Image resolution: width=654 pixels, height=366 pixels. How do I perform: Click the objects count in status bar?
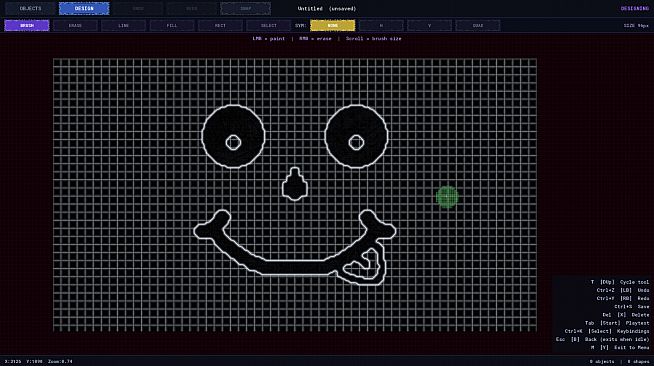point(602,361)
